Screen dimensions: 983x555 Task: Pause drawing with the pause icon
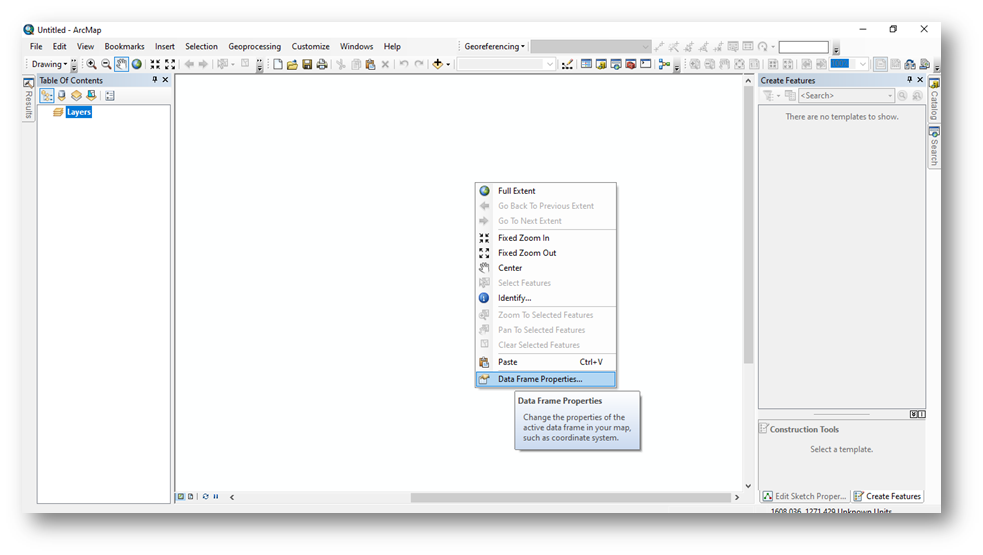point(216,497)
